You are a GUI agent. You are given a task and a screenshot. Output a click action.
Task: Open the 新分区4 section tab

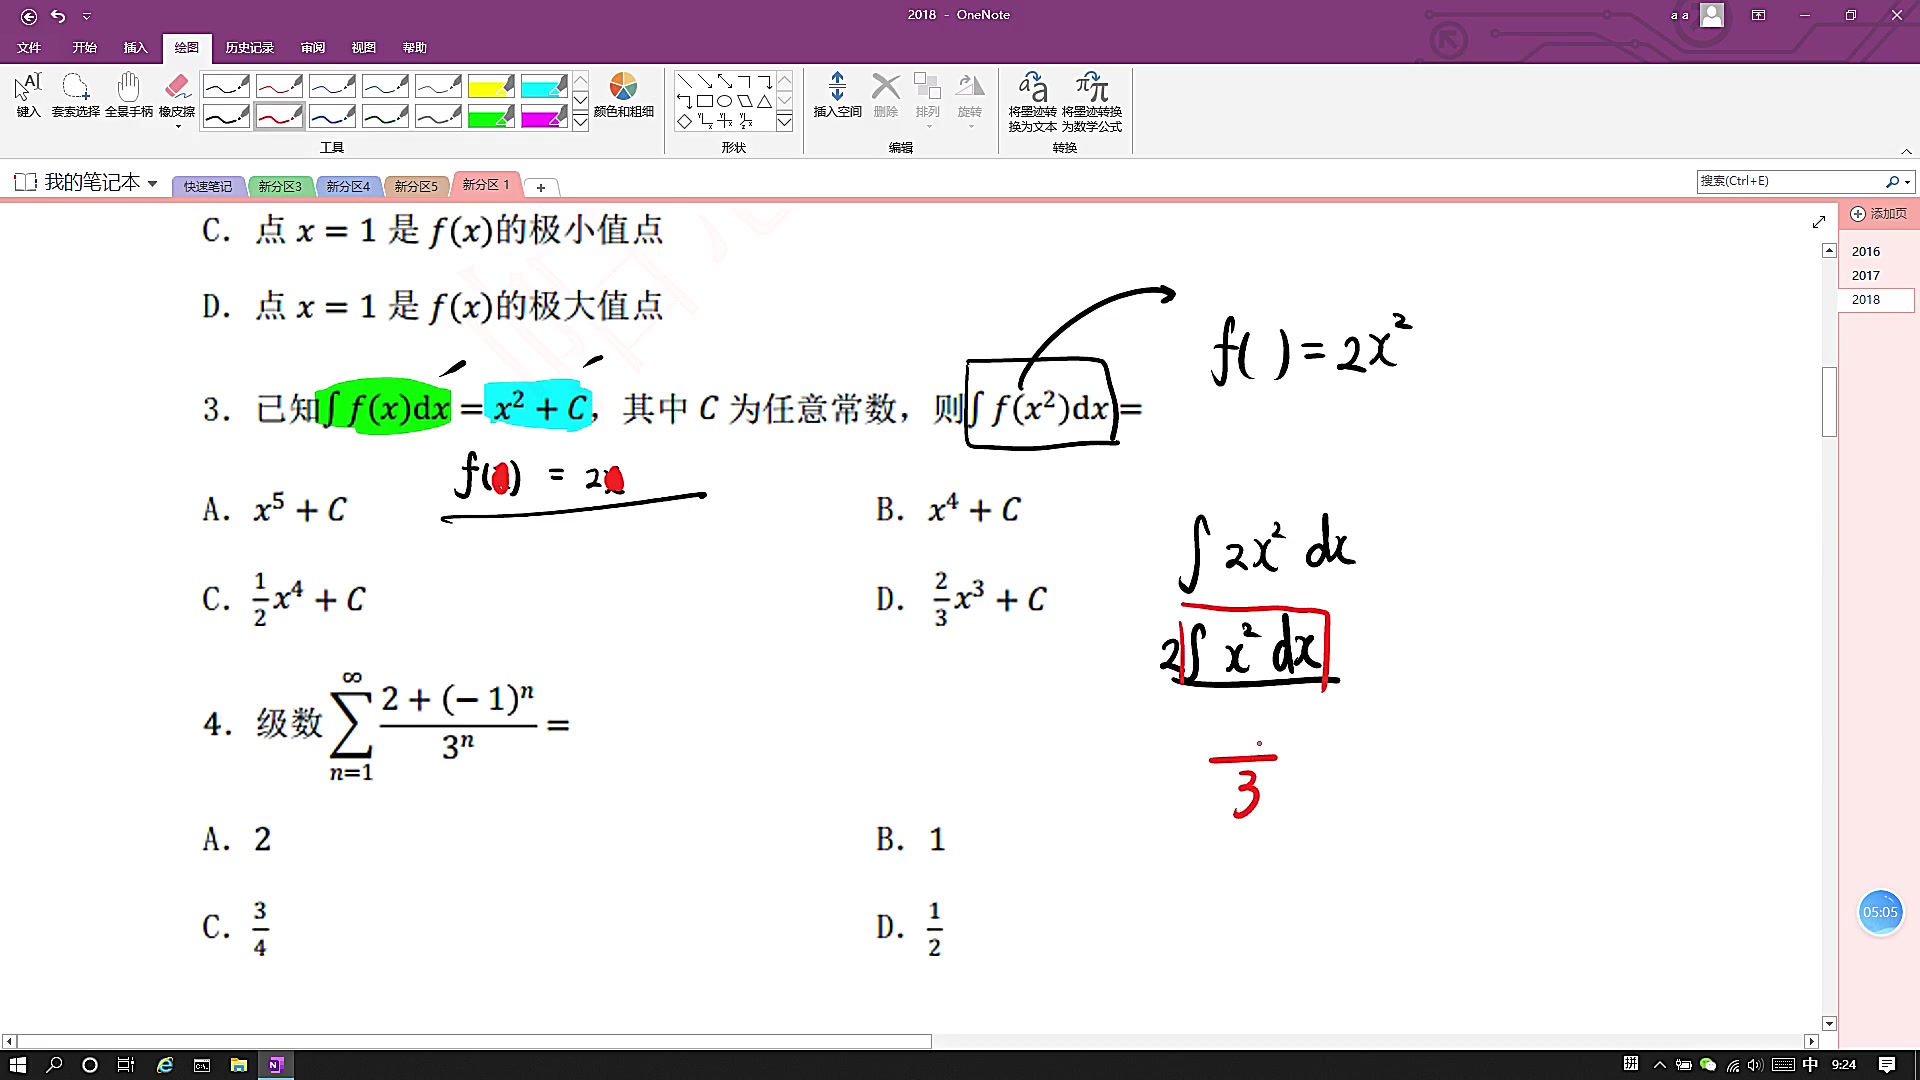click(348, 185)
